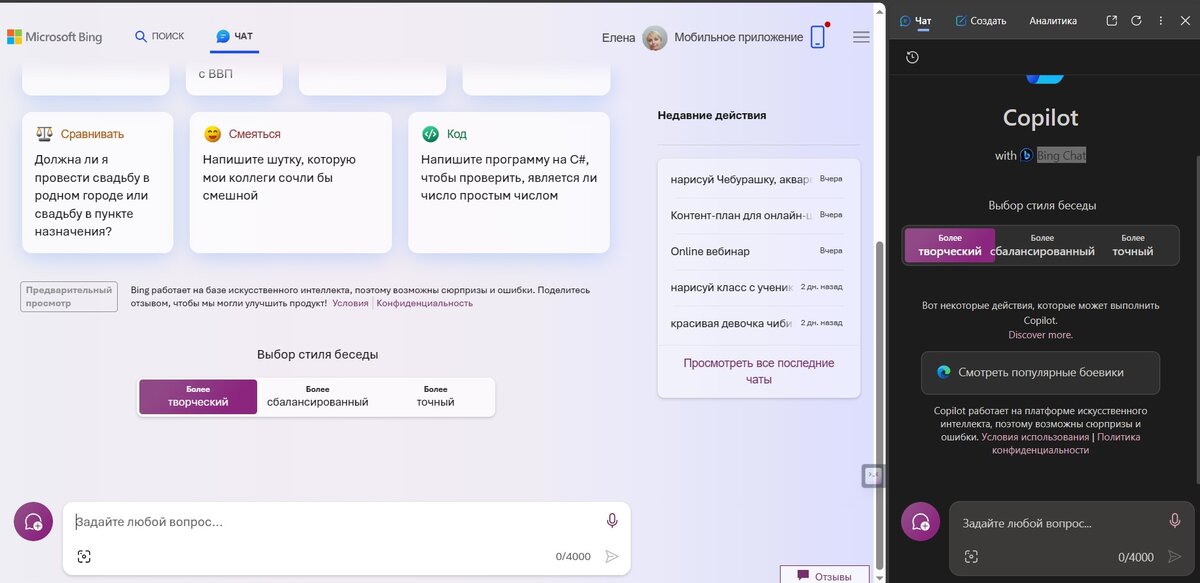The width and height of the screenshot is (1200, 583).
Task: Click the laughing emoji beside Смеяться
Action: point(212,133)
